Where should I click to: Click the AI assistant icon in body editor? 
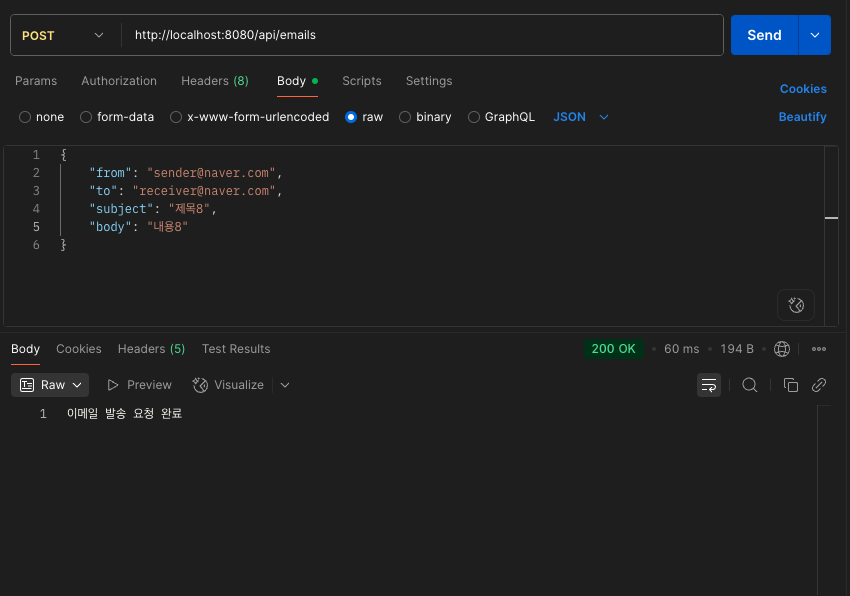tap(795, 305)
